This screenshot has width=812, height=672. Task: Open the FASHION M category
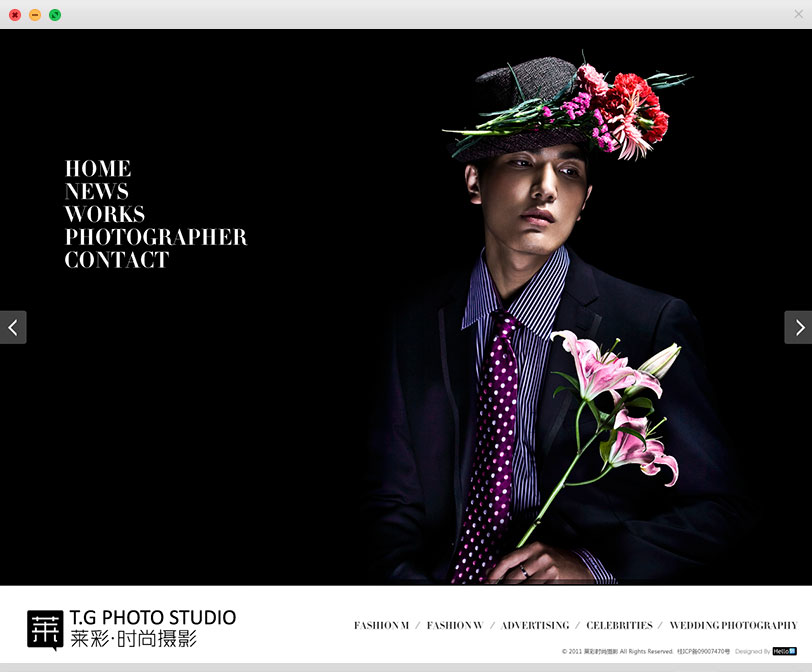pyautogui.click(x=382, y=625)
